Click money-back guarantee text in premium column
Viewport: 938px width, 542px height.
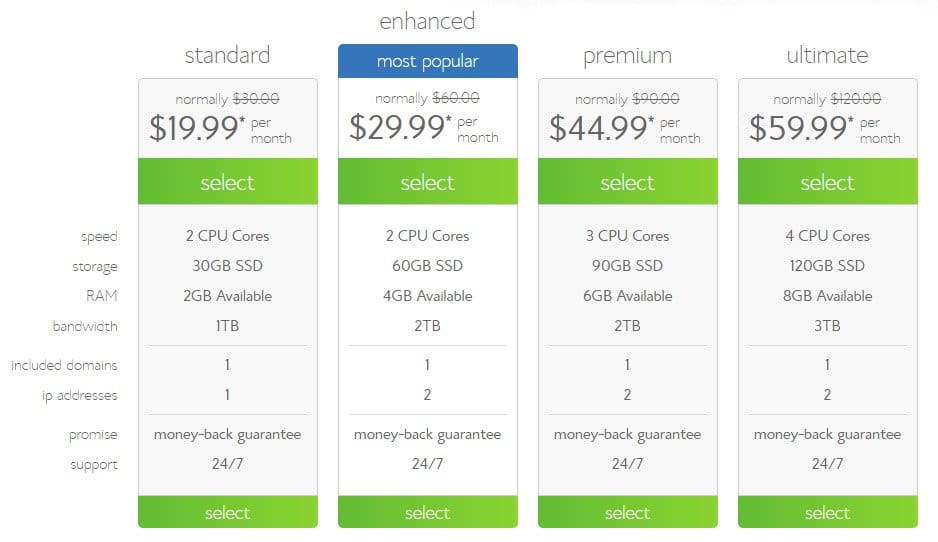[x=628, y=435]
